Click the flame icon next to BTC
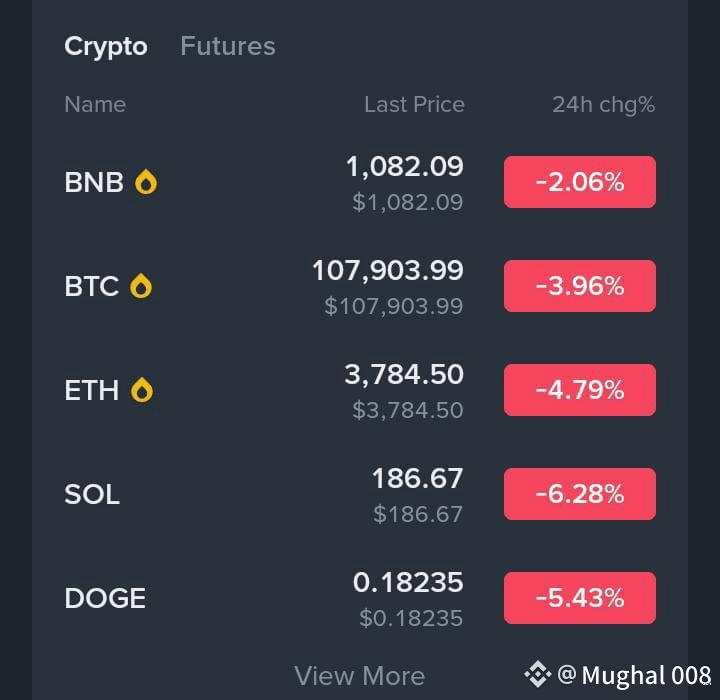 pyautogui.click(x=141, y=286)
